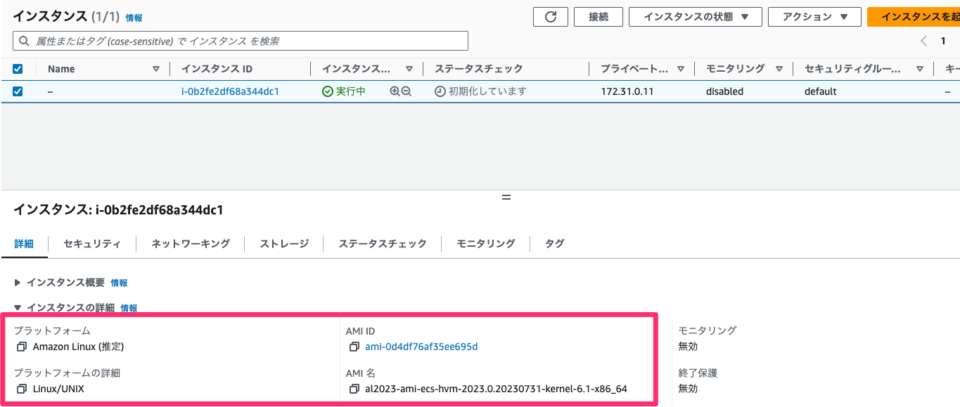Screen dimensions: 960x407
Task: Open AMI link ami-0d4df76af35ee695d
Action: [x=421, y=347]
